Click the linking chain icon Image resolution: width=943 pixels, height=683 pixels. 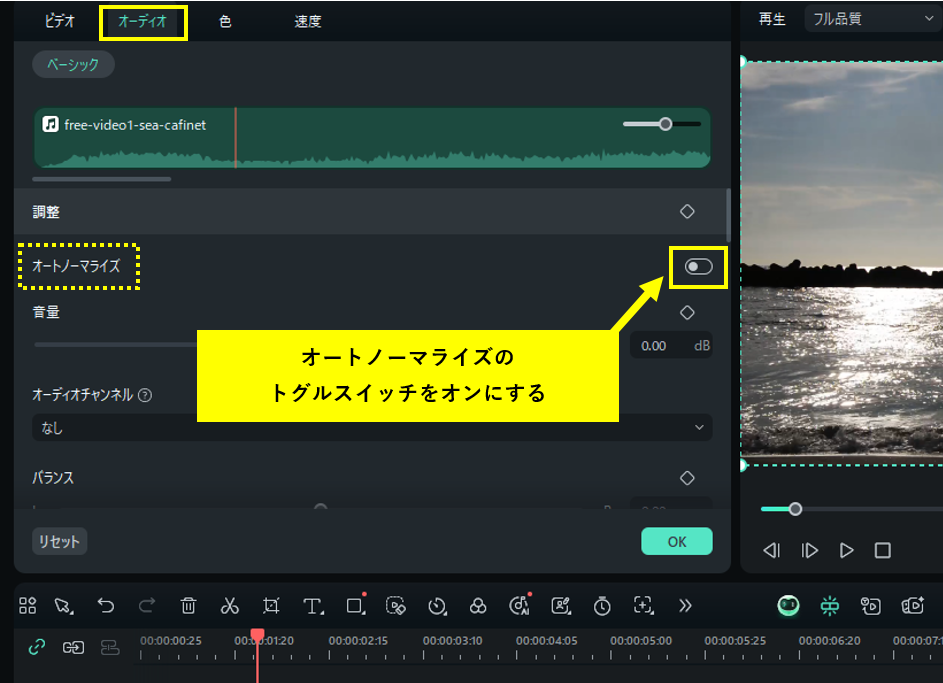[36, 647]
